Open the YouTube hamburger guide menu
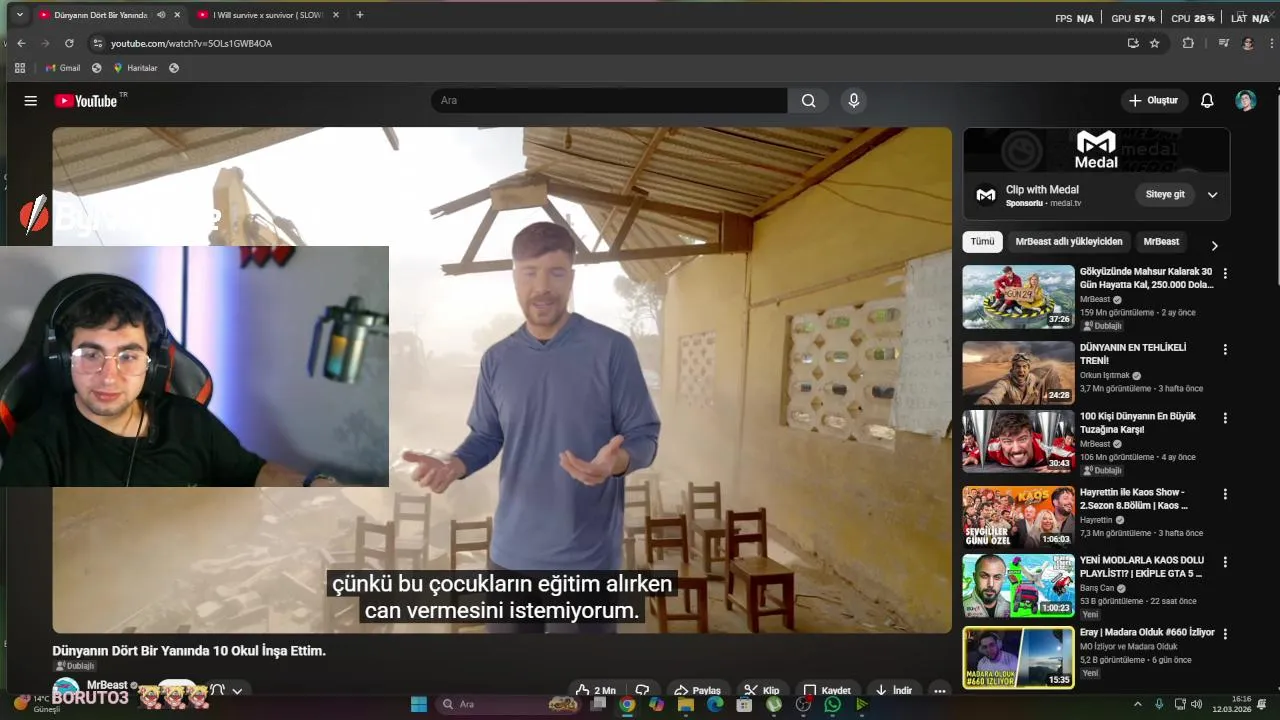Viewport: 1280px width, 720px height. click(x=30, y=100)
